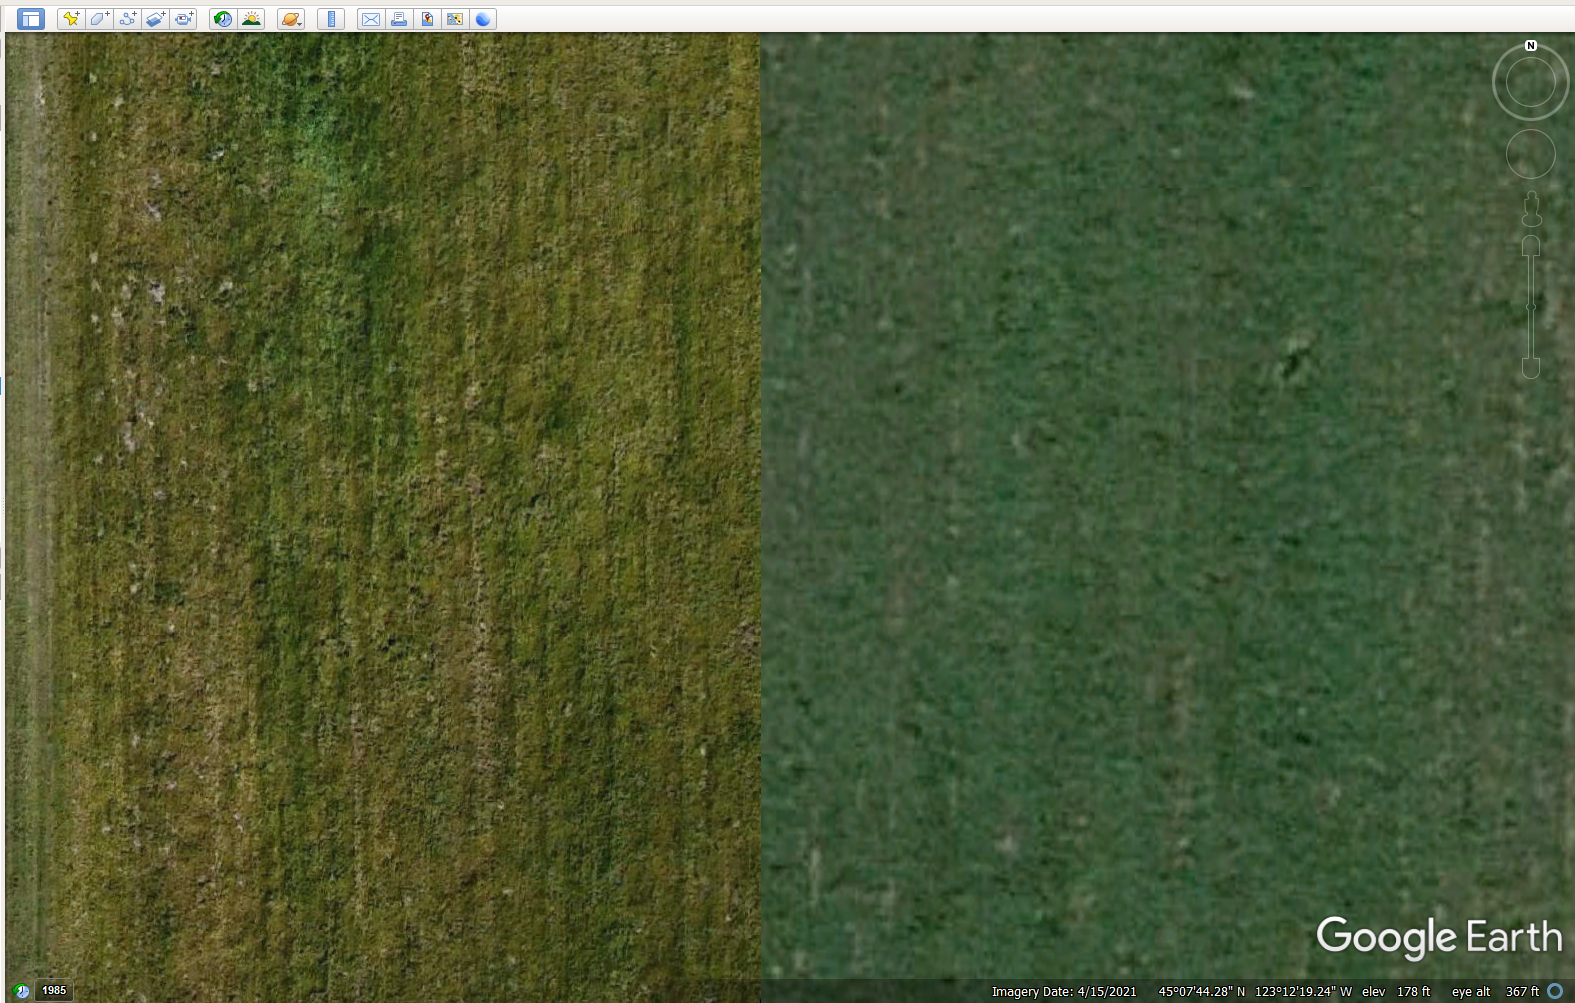Click the move (pan) joystick circle

pos(1531,155)
